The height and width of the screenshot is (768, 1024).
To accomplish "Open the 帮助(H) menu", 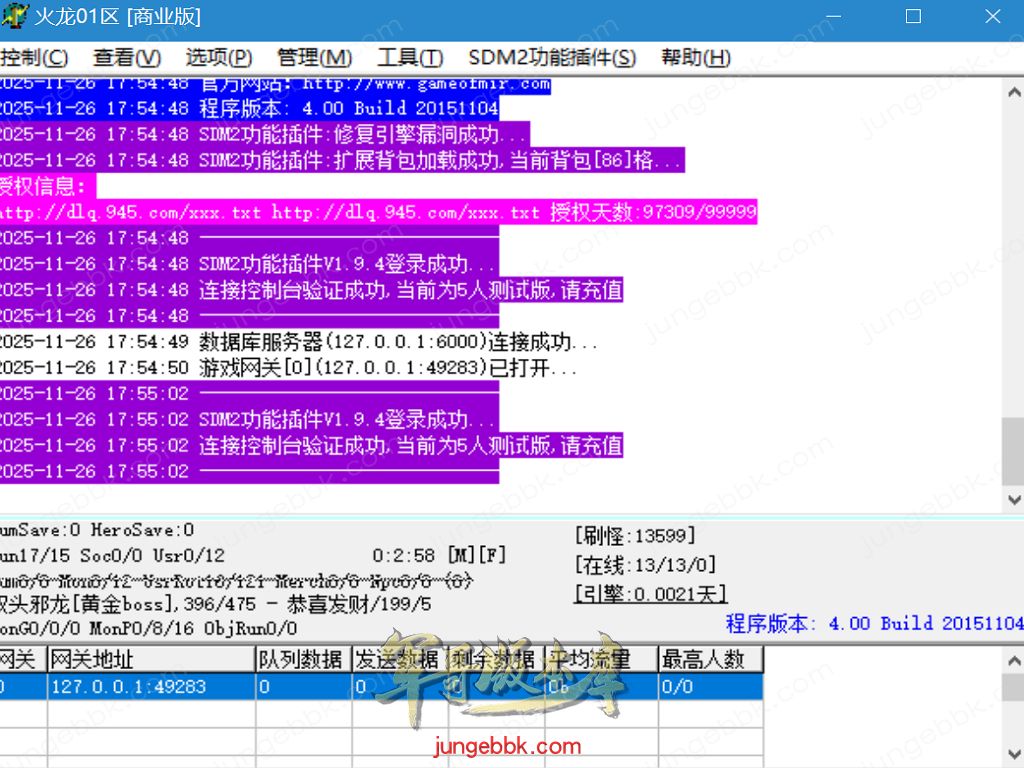I will click(696, 58).
